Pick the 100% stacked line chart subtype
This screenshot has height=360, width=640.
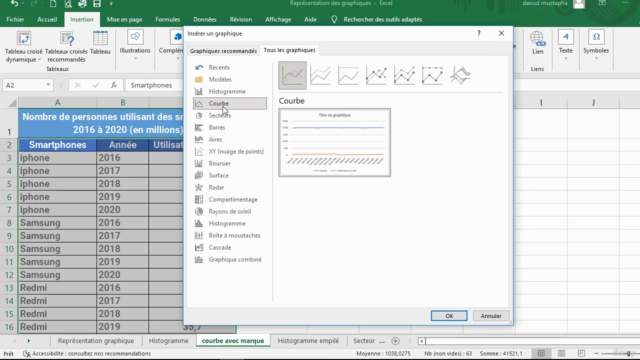(348, 76)
